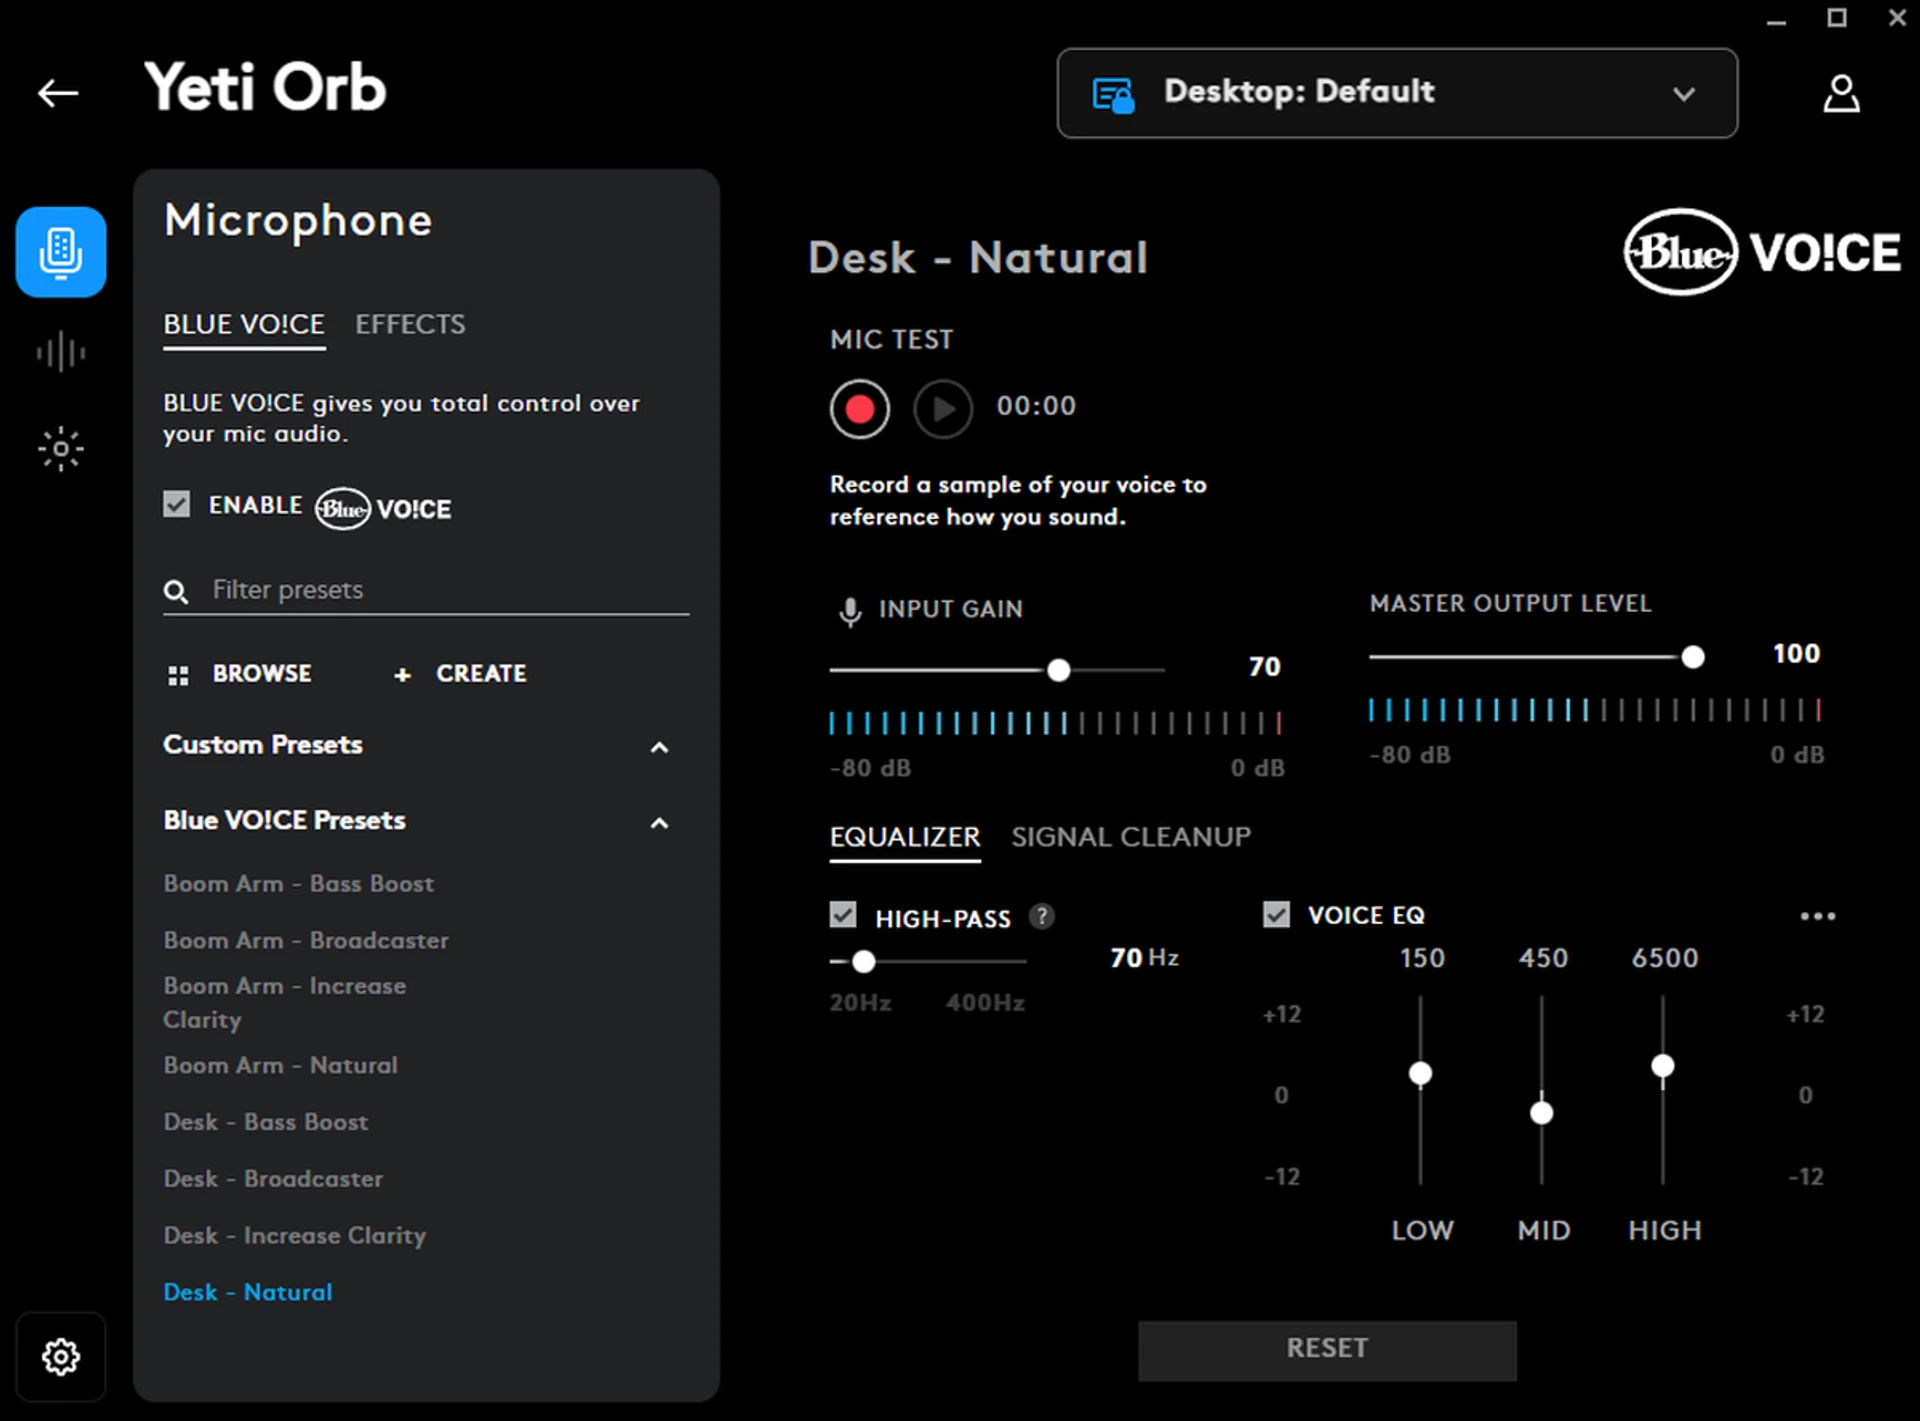Click the RESET button
Image resolution: width=1920 pixels, height=1421 pixels.
(x=1326, y=1349)
